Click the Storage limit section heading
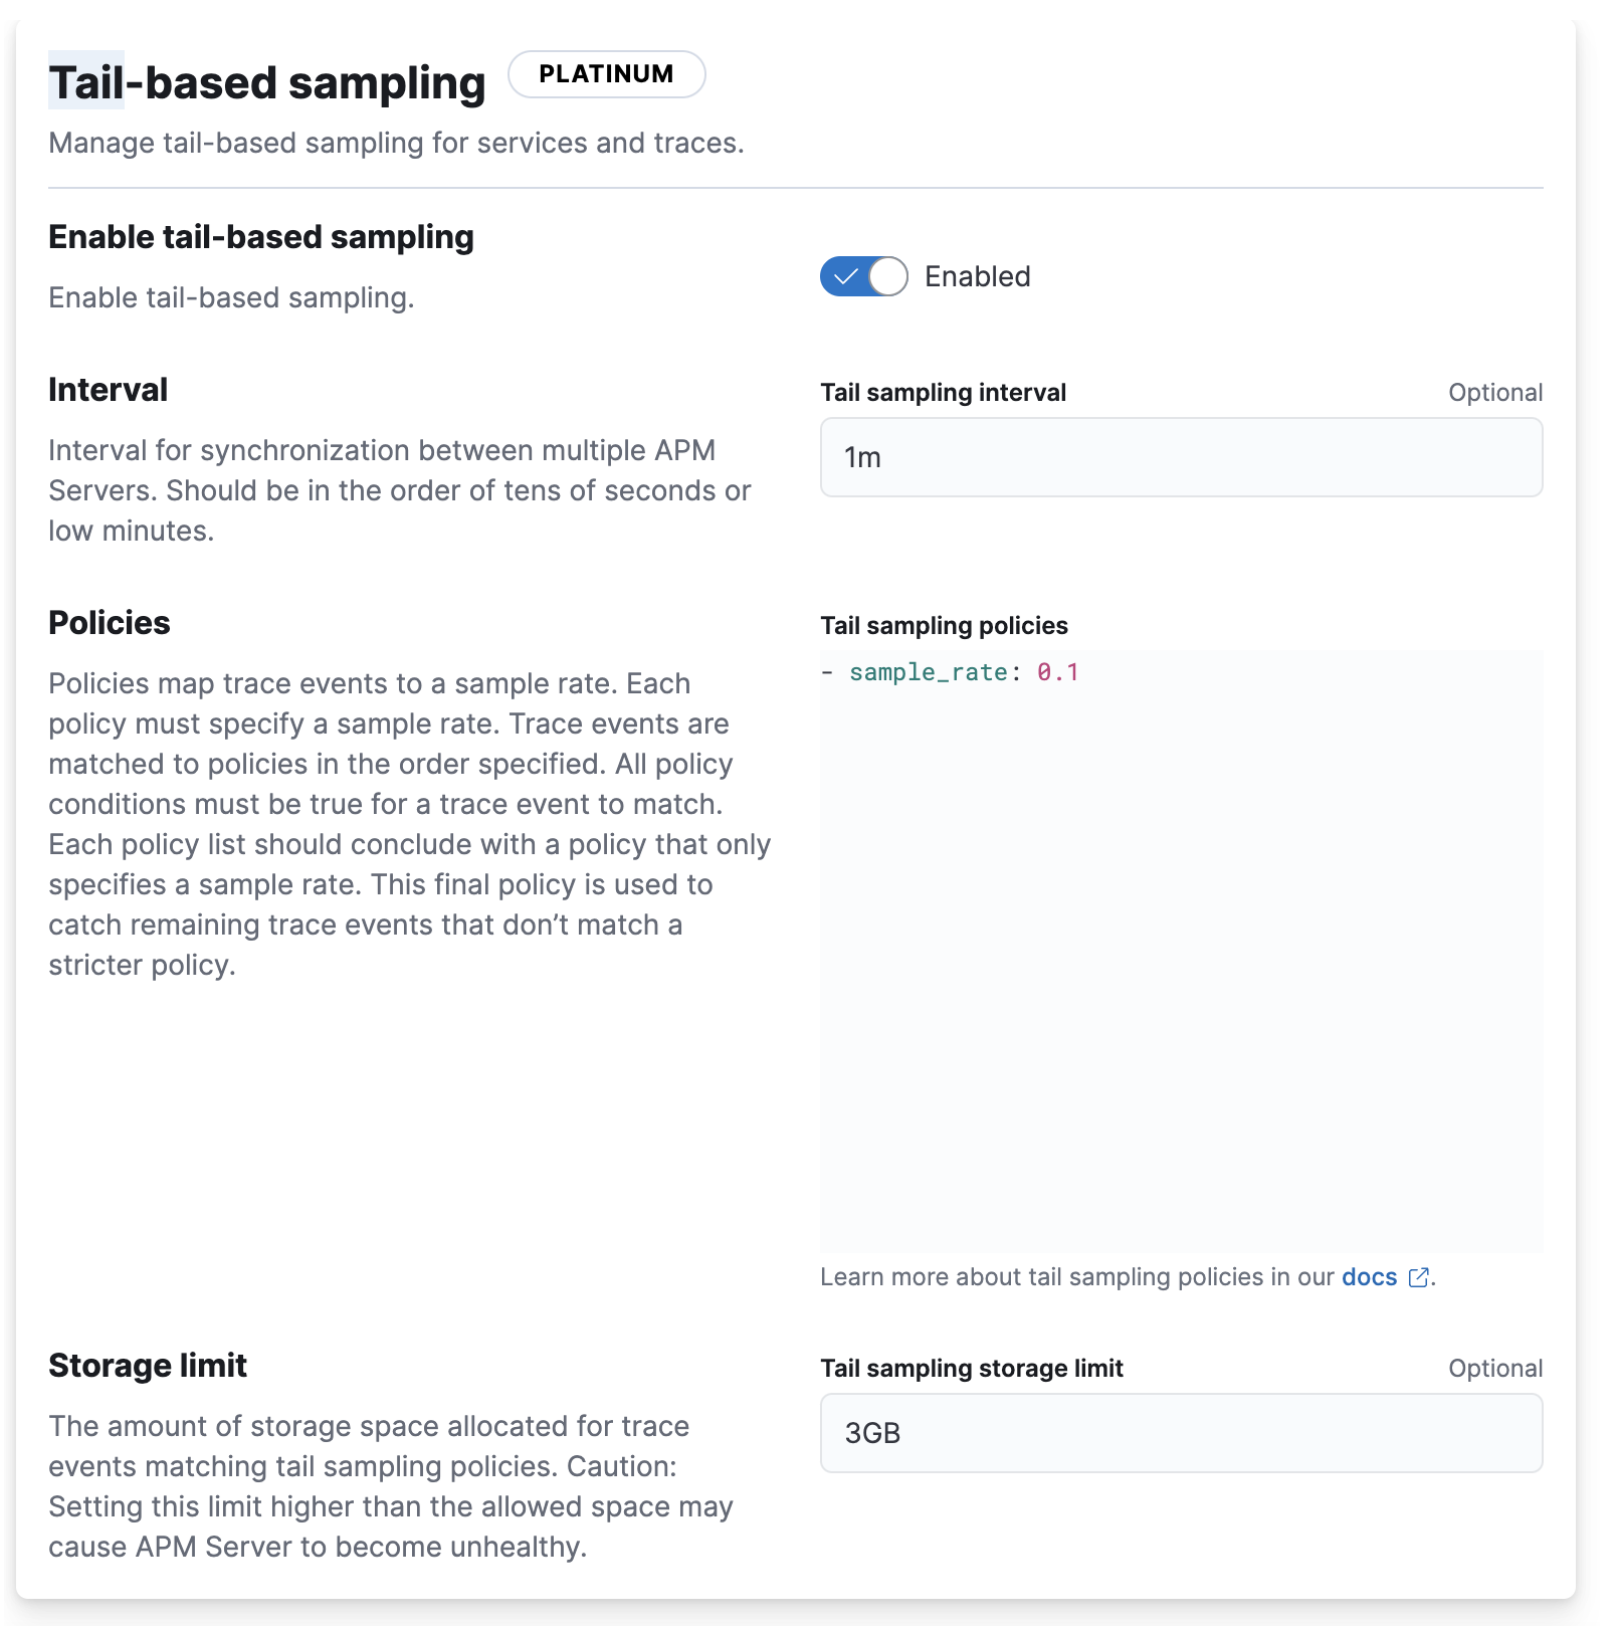The image size is (1600, 1626). pos(147,1364)
